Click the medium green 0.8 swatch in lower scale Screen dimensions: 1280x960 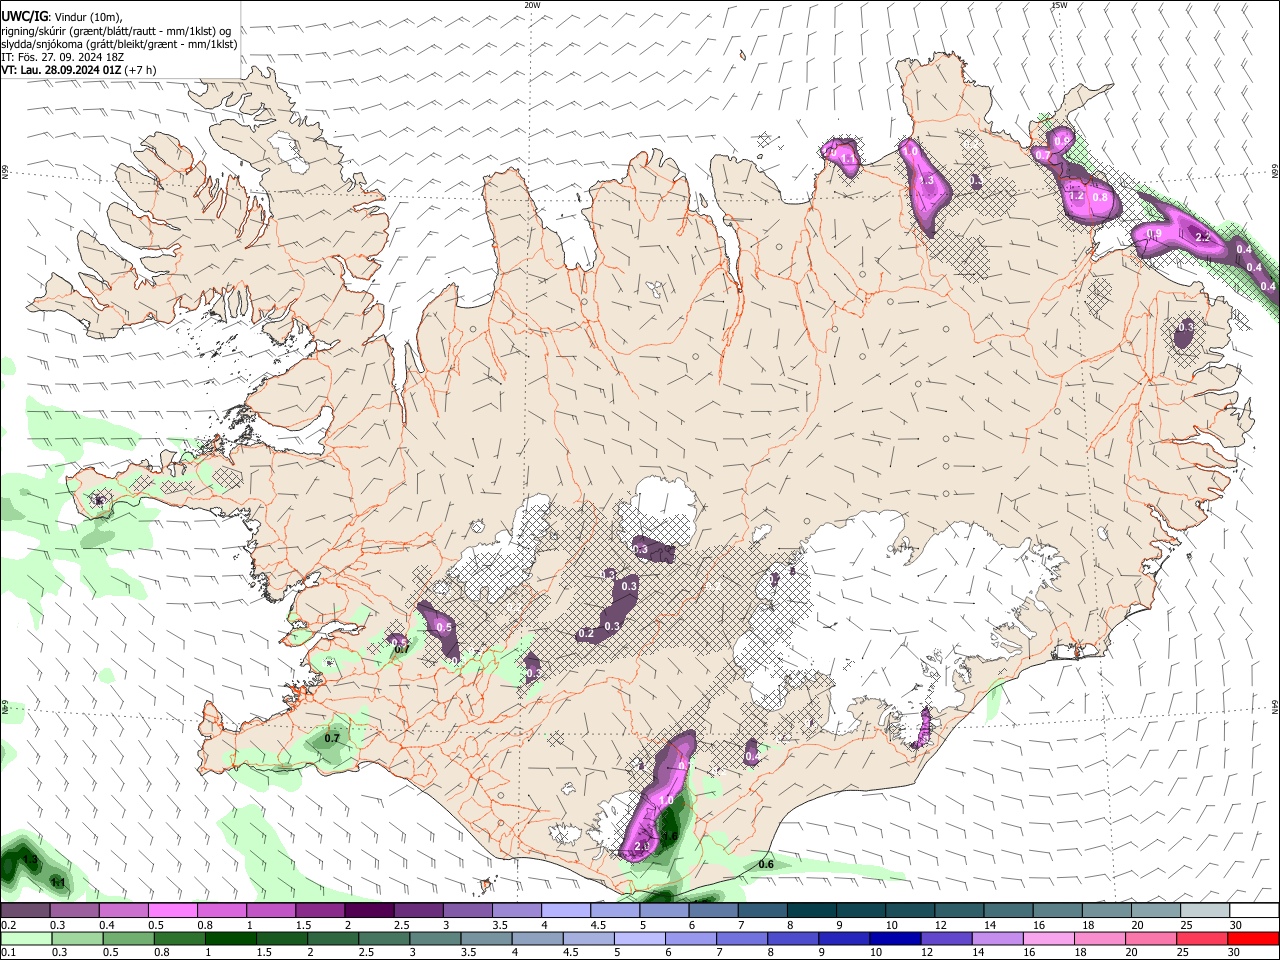click(180, 938)
